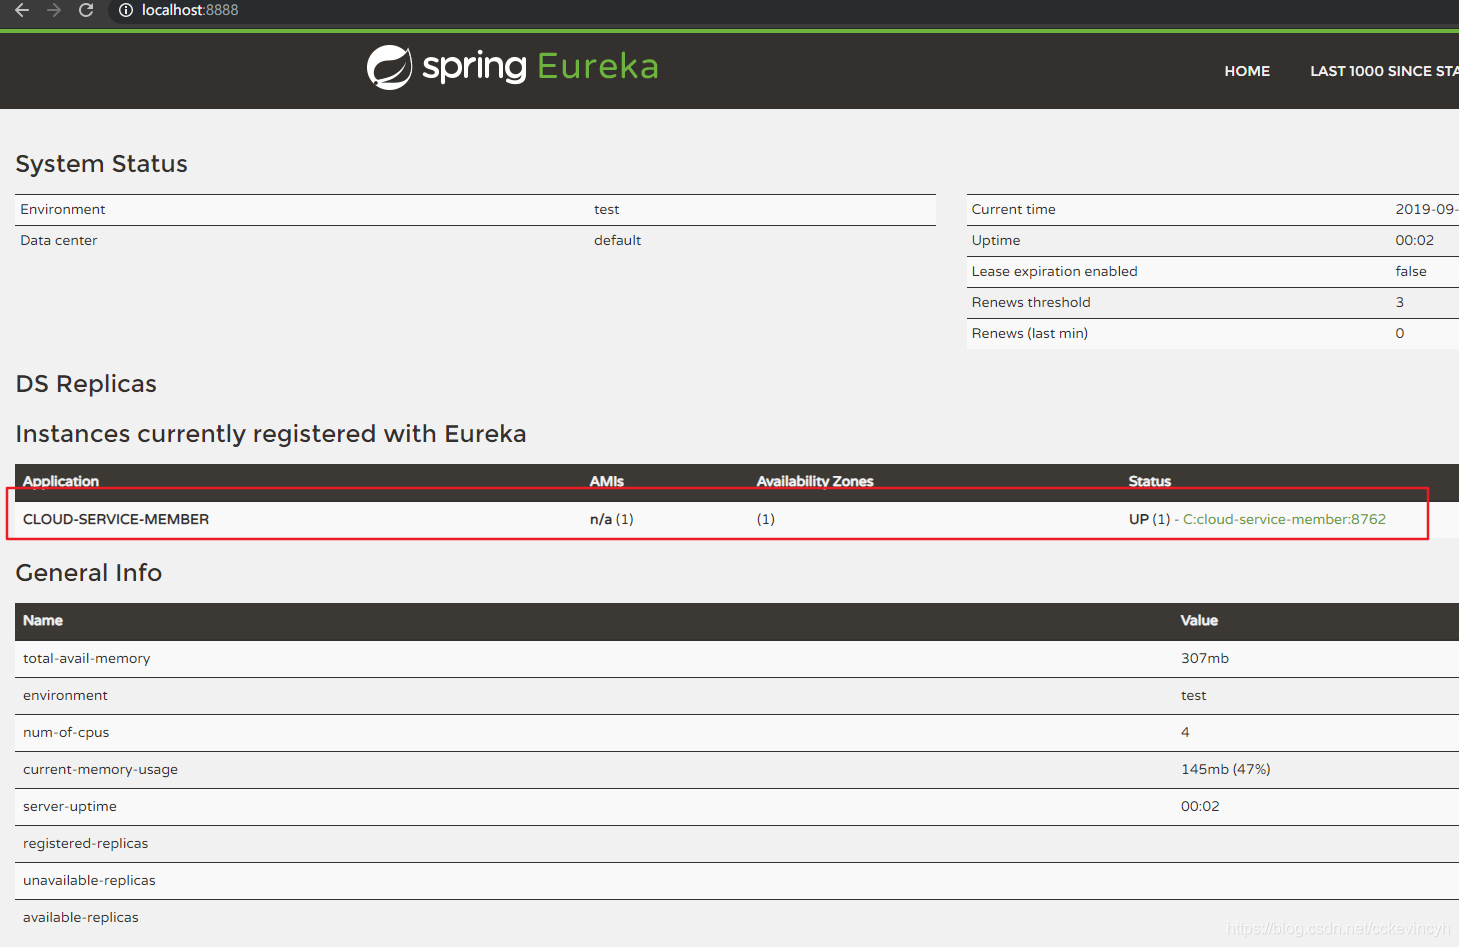Click the Name column header in General Info

[x=43, y=620]
